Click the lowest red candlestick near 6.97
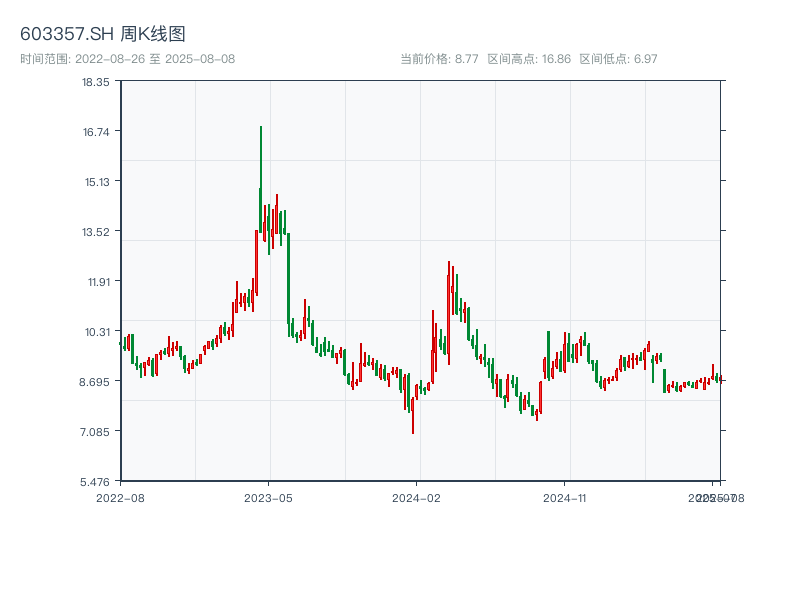This screenshot has height=600, width=800. tap(413, 415)
